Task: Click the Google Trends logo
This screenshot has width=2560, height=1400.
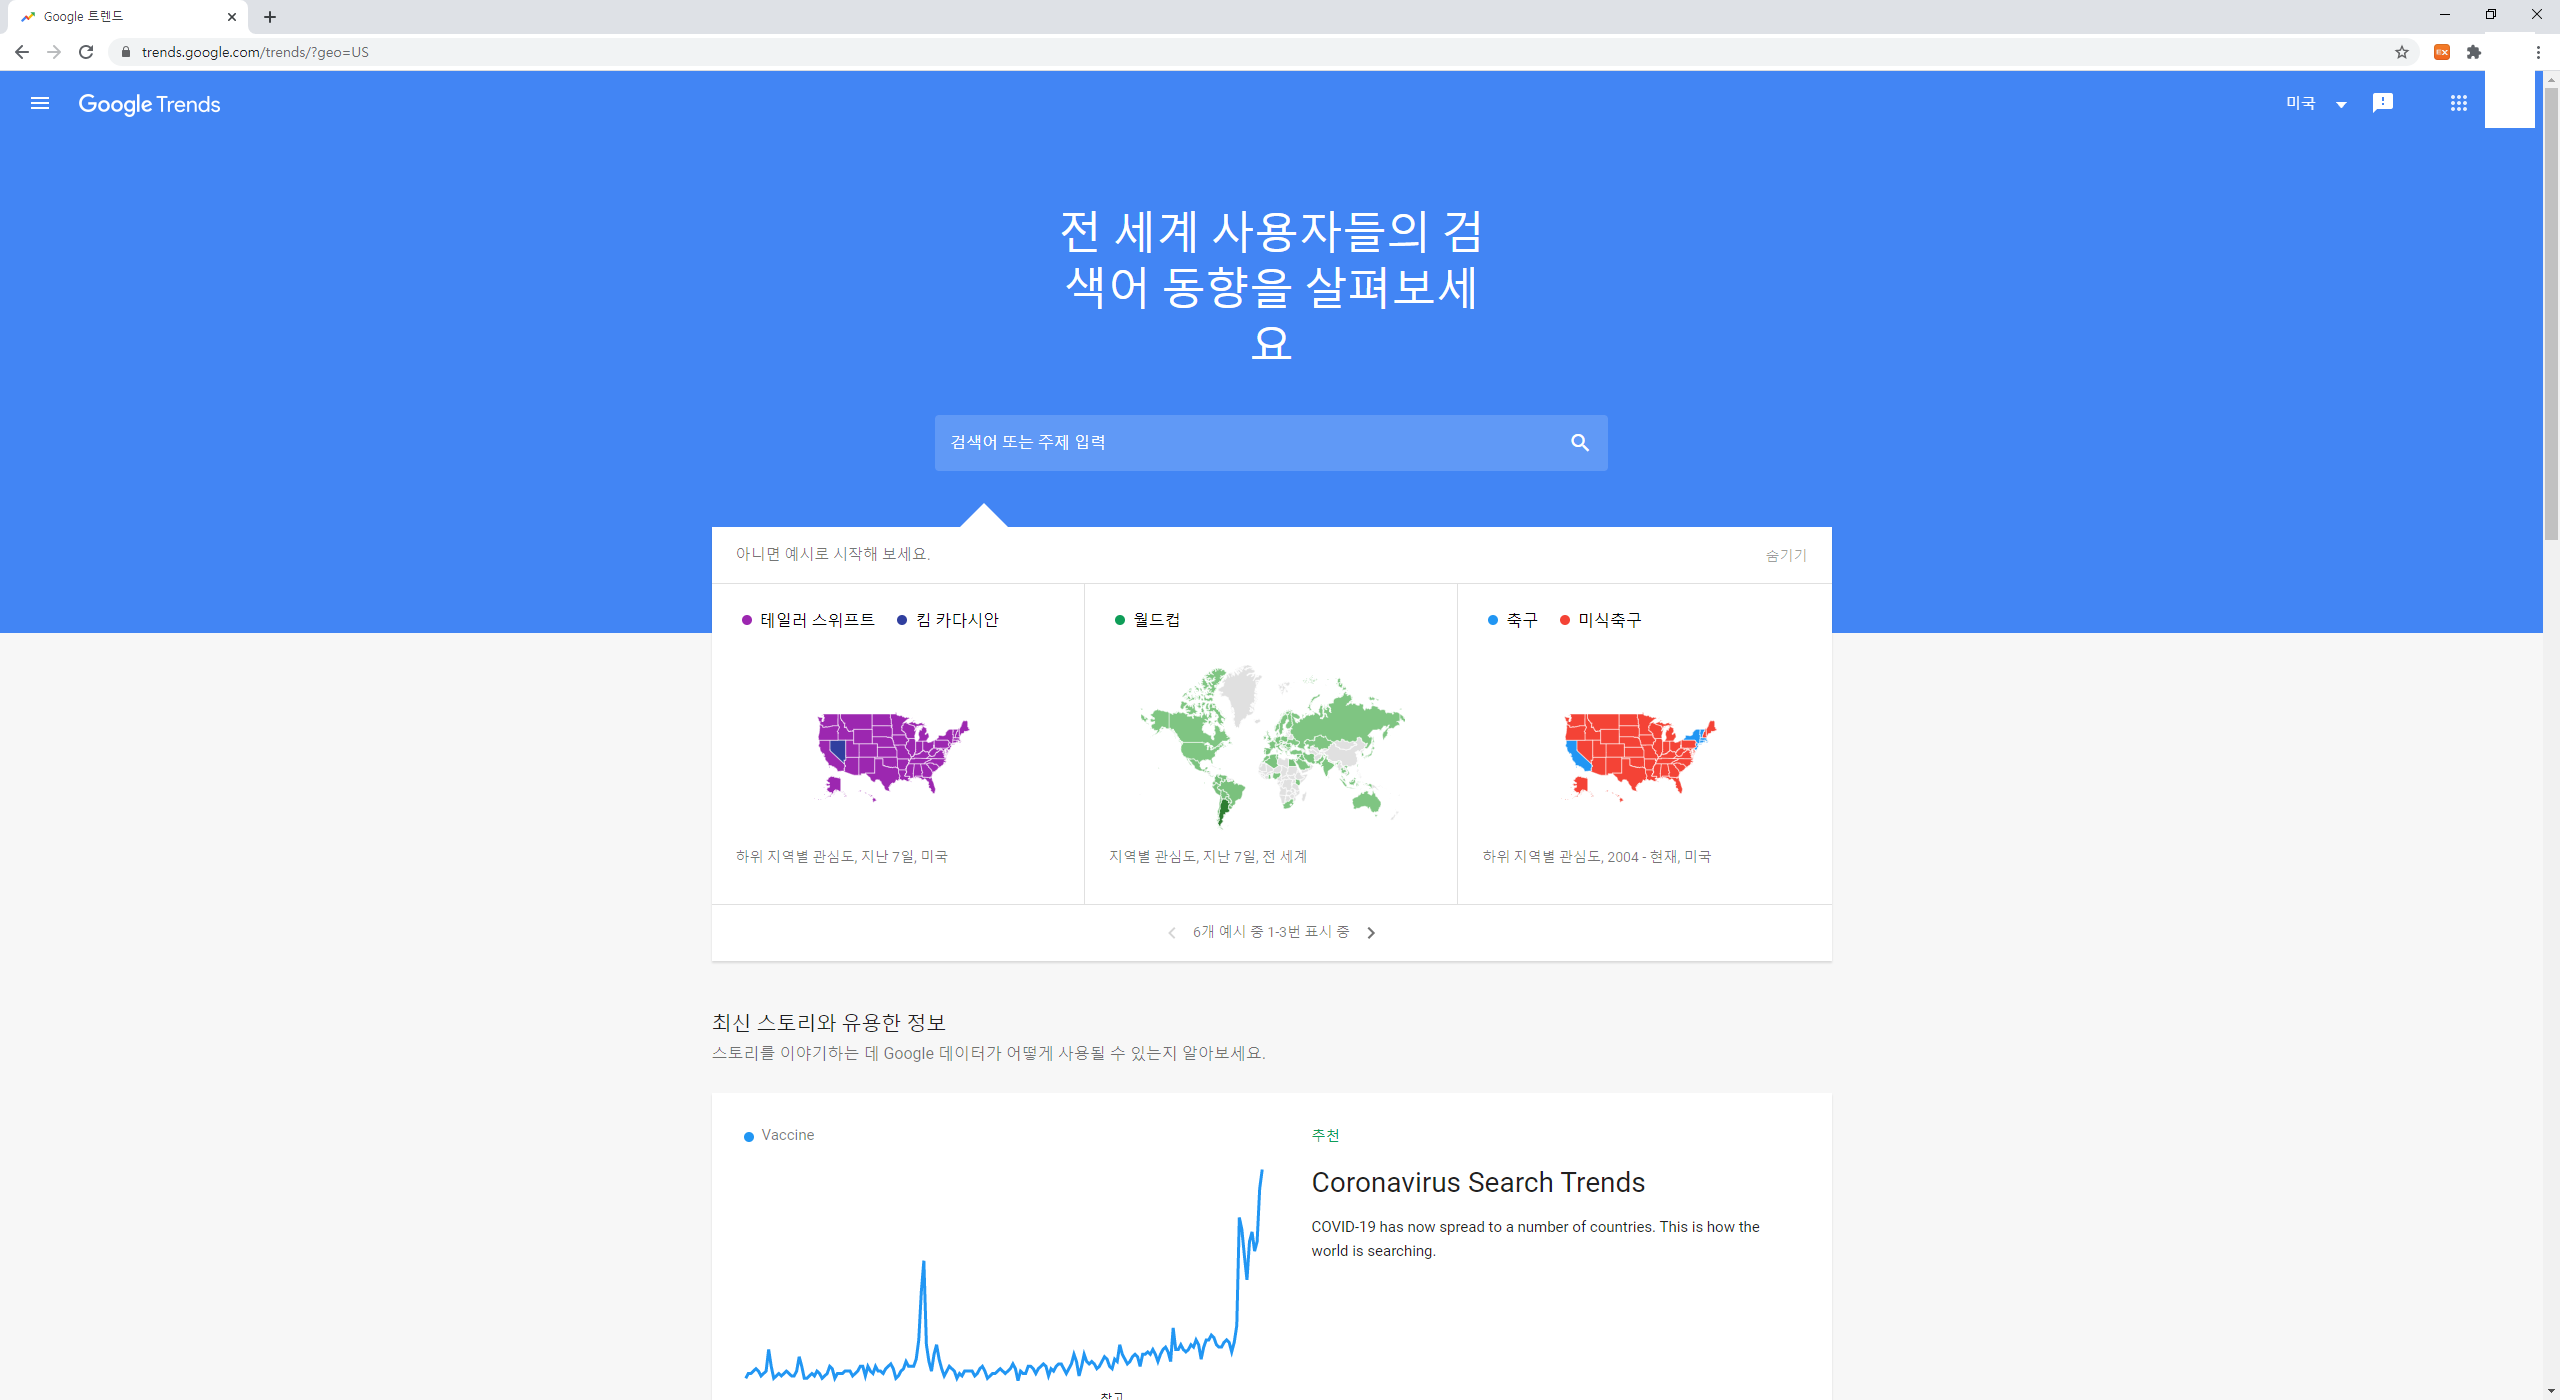Action: tap(149, 104)
